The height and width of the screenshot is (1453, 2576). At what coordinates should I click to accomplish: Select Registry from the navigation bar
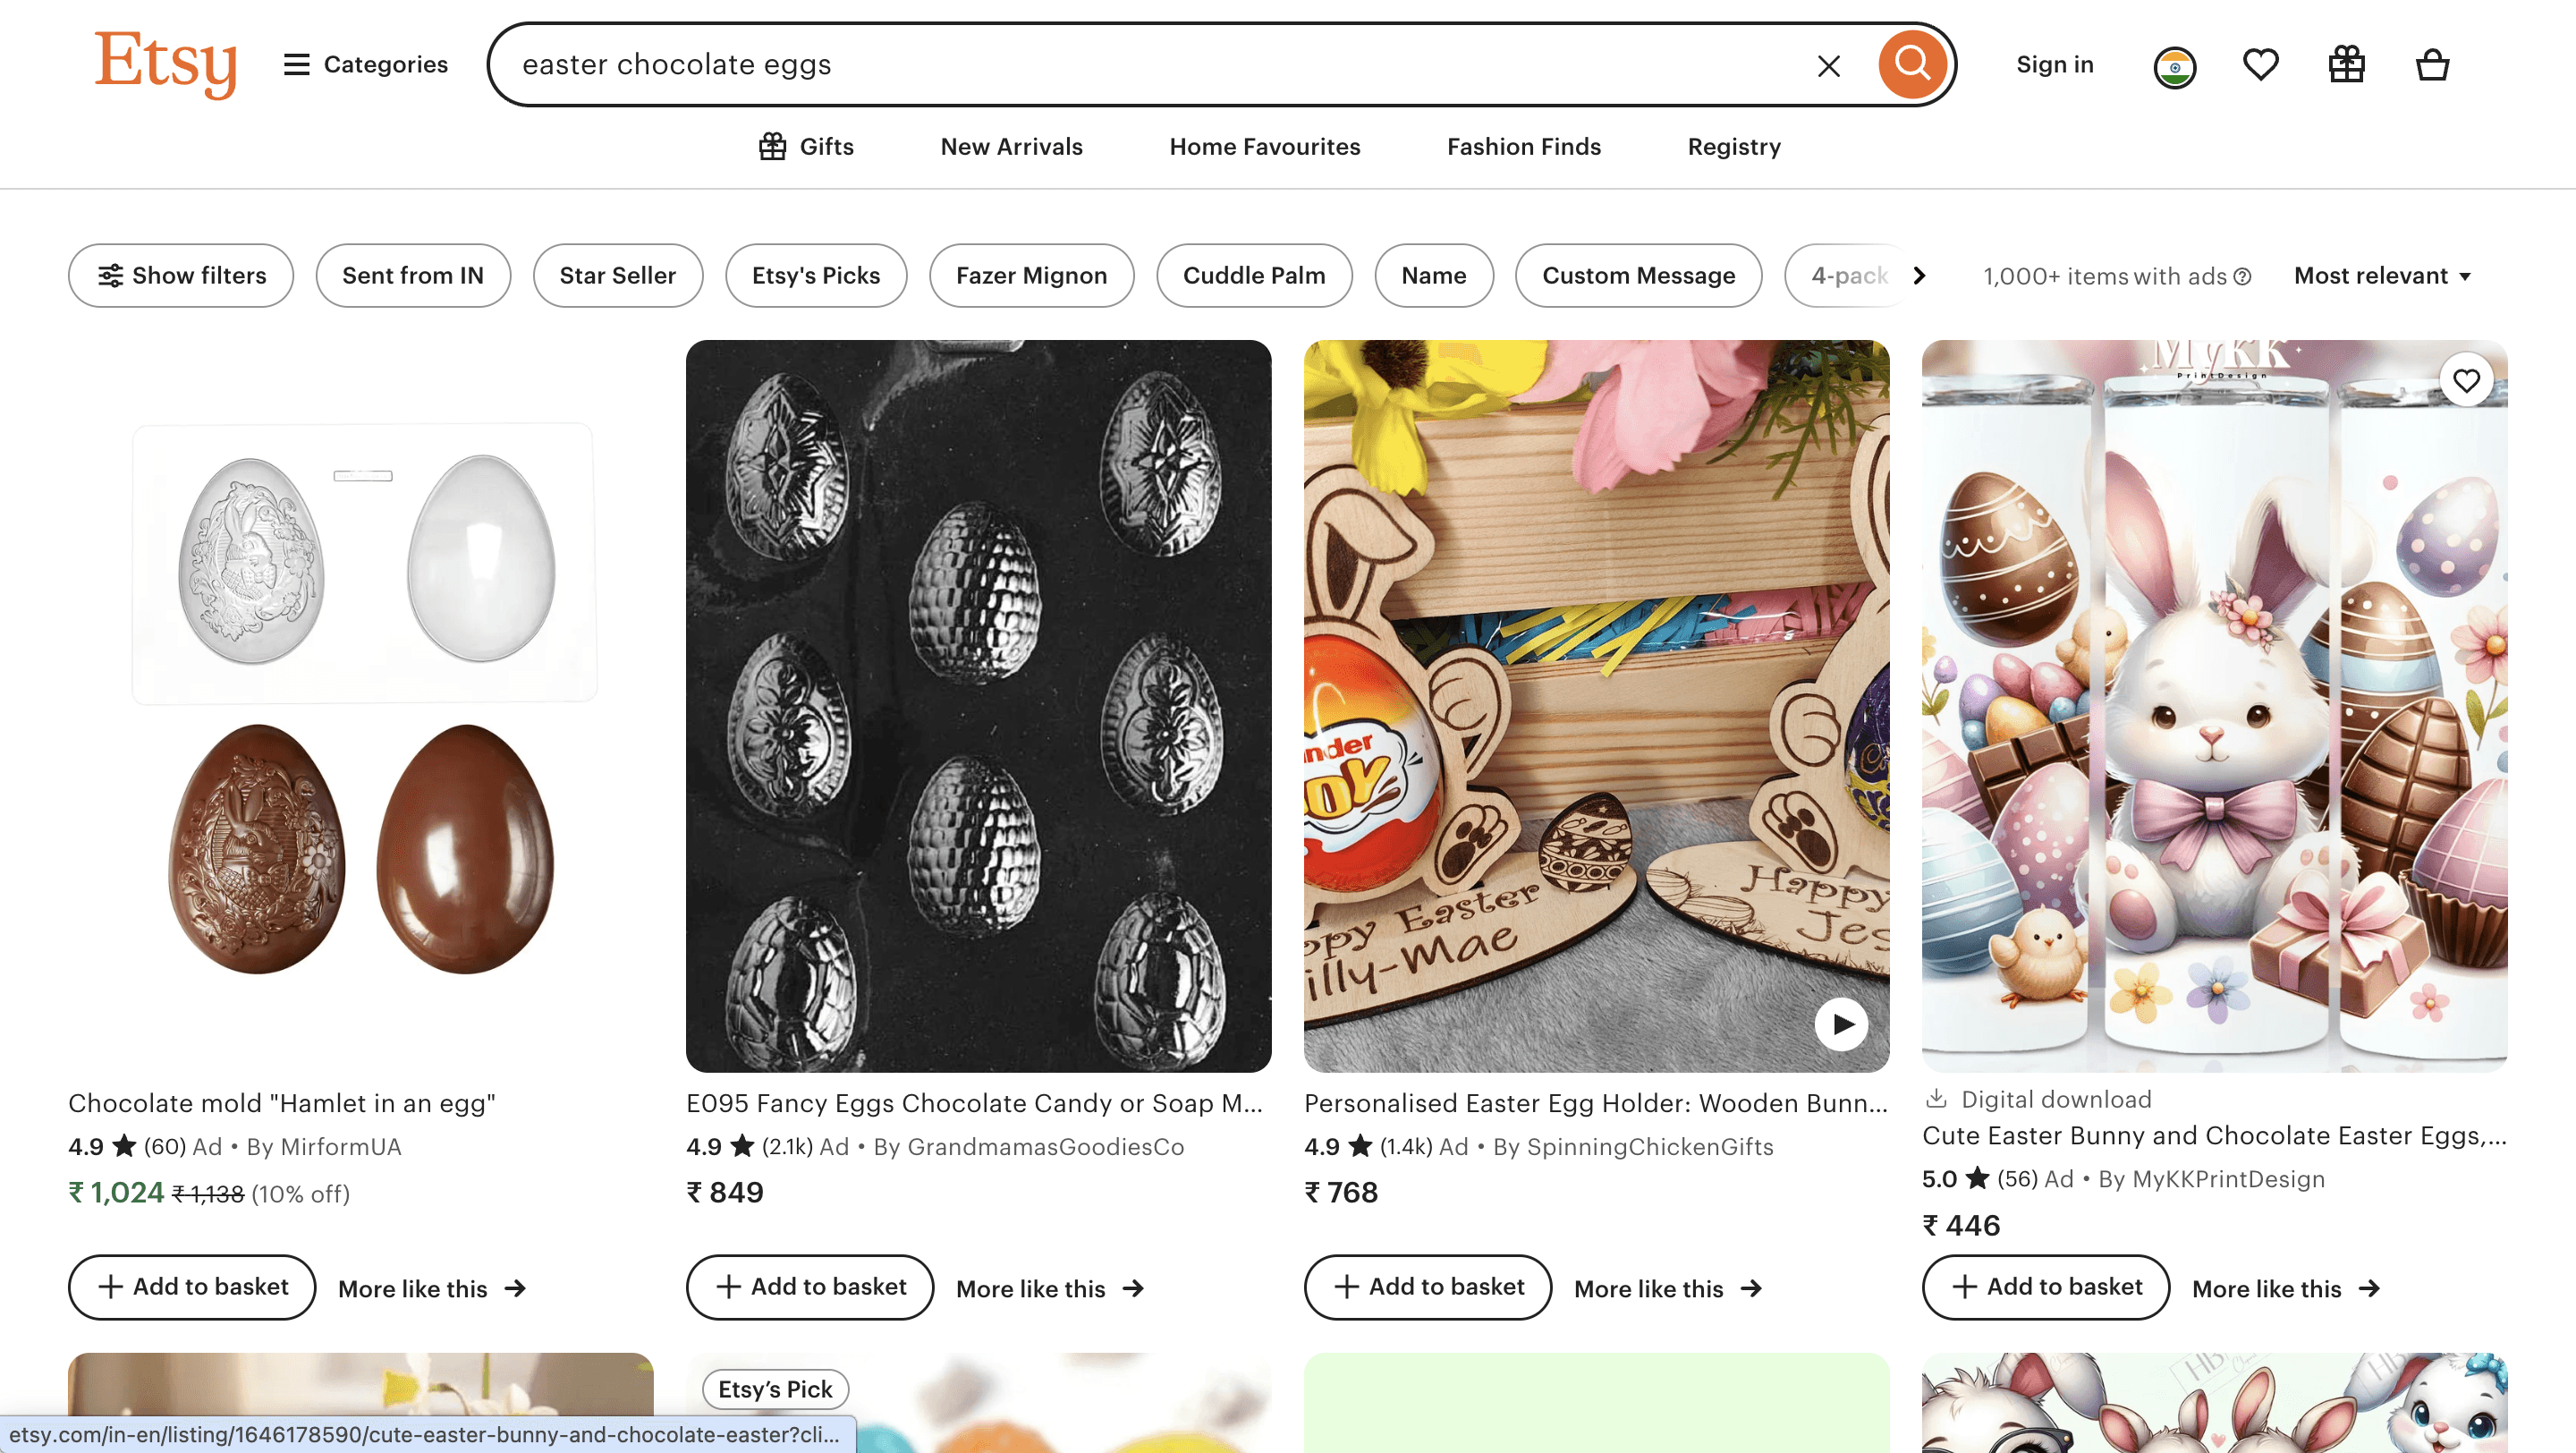pos(1733,146)
